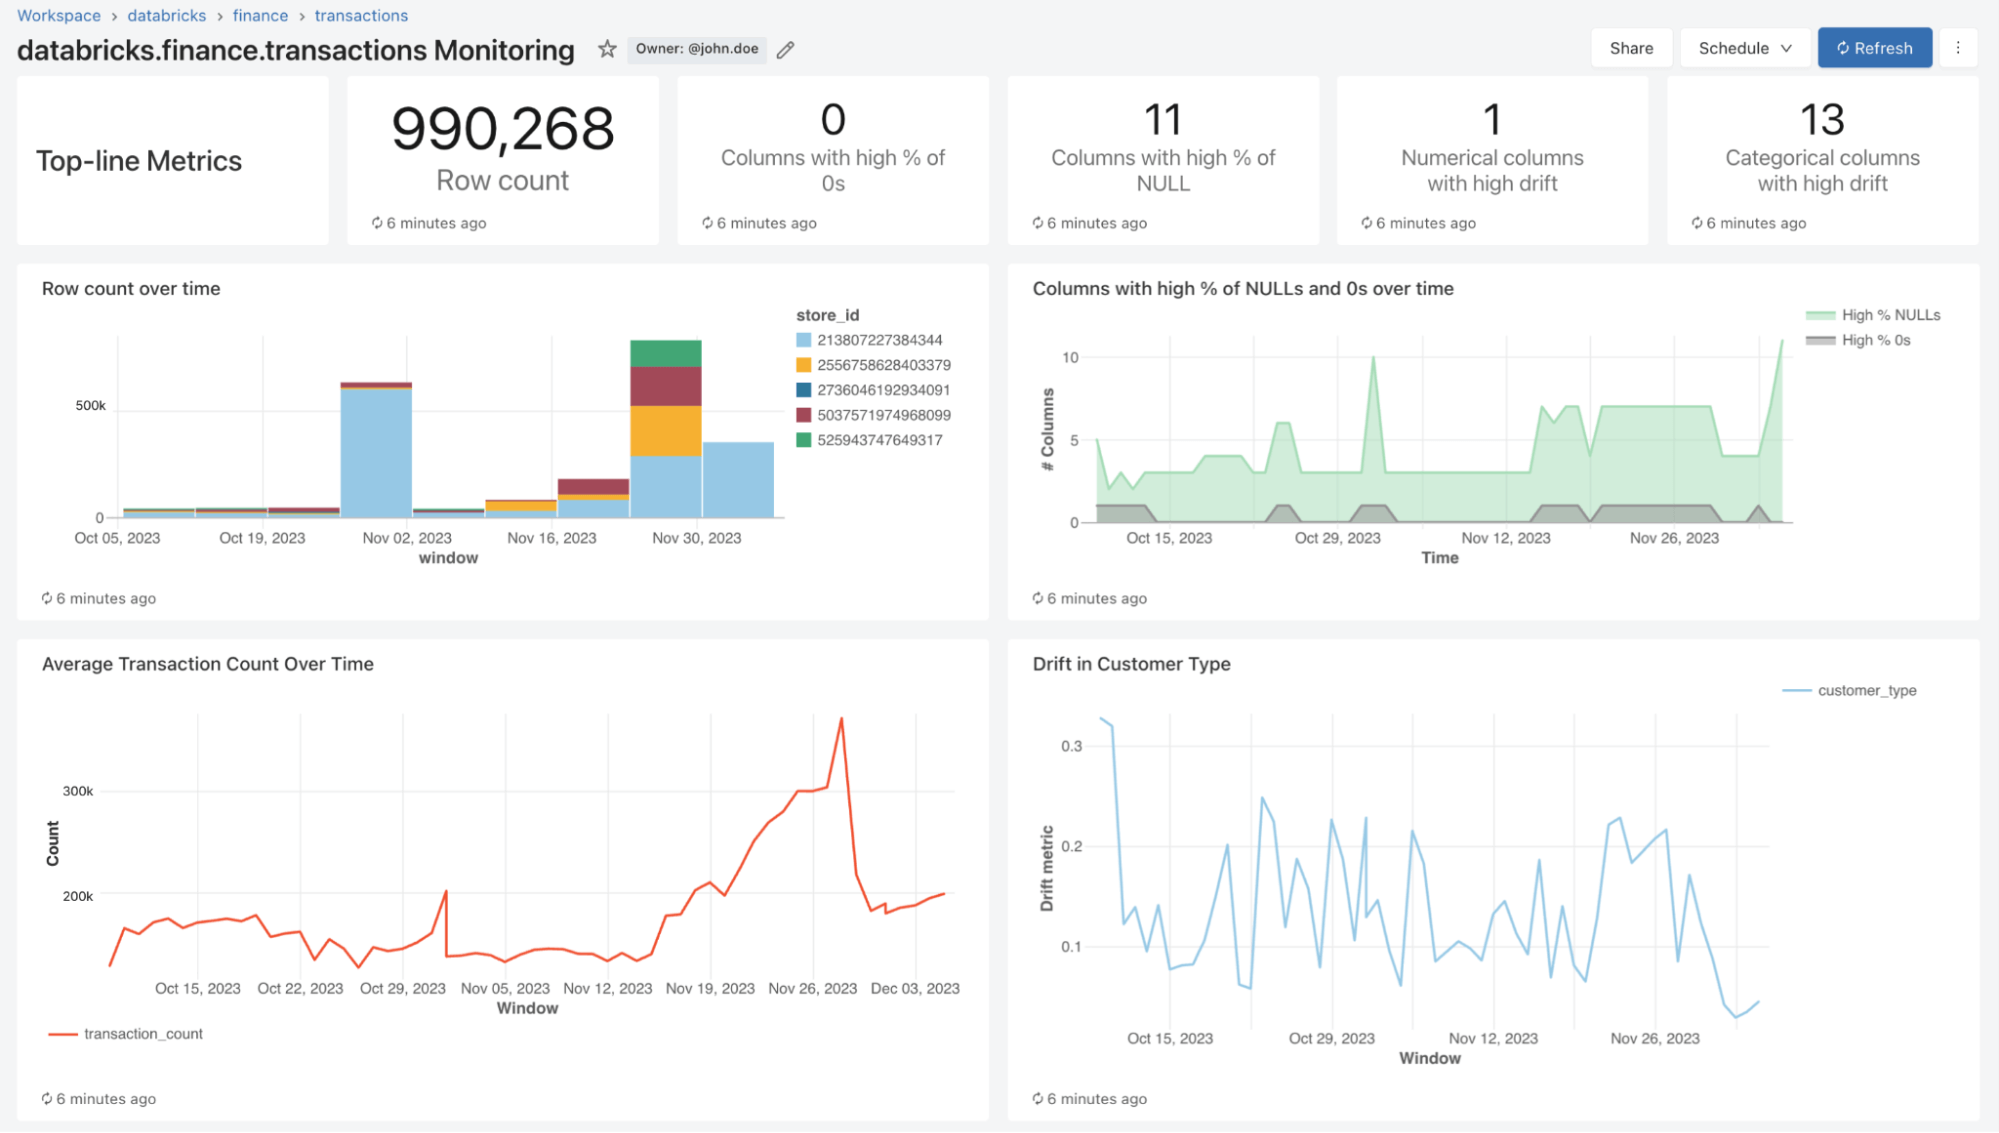The width and height of the screenshot is (1999, 1133).
Task: Star the dashboard as favorite
Action: click(x=607, y=48)
